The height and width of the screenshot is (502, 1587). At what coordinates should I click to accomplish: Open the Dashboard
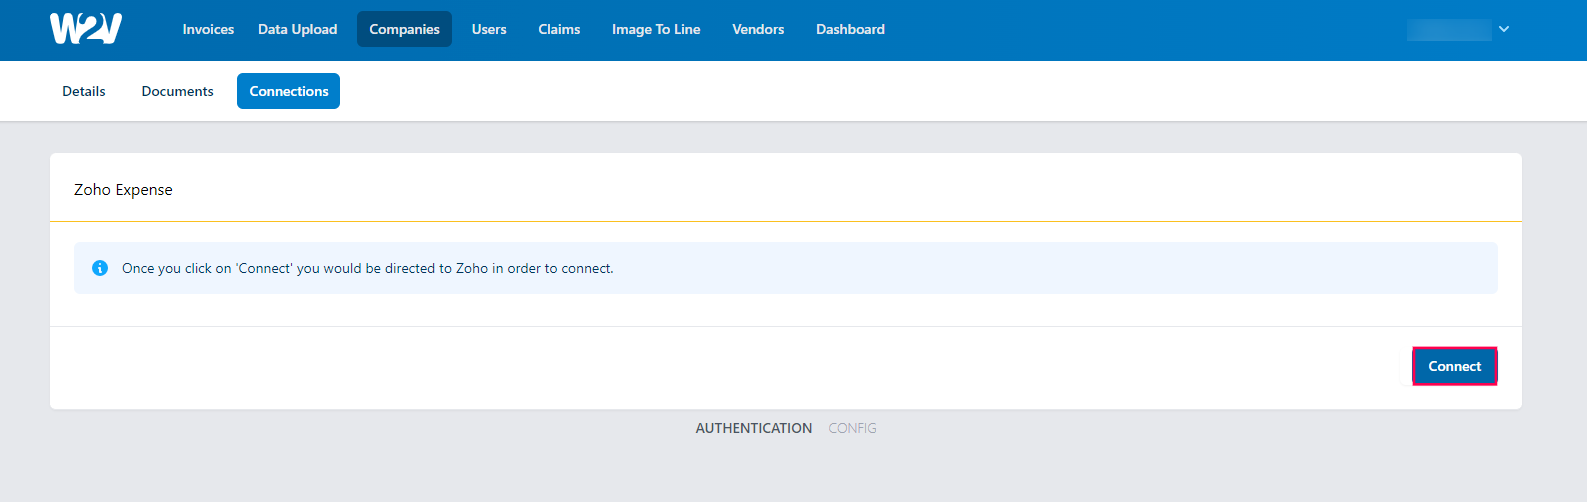click(x=850, y=30)
